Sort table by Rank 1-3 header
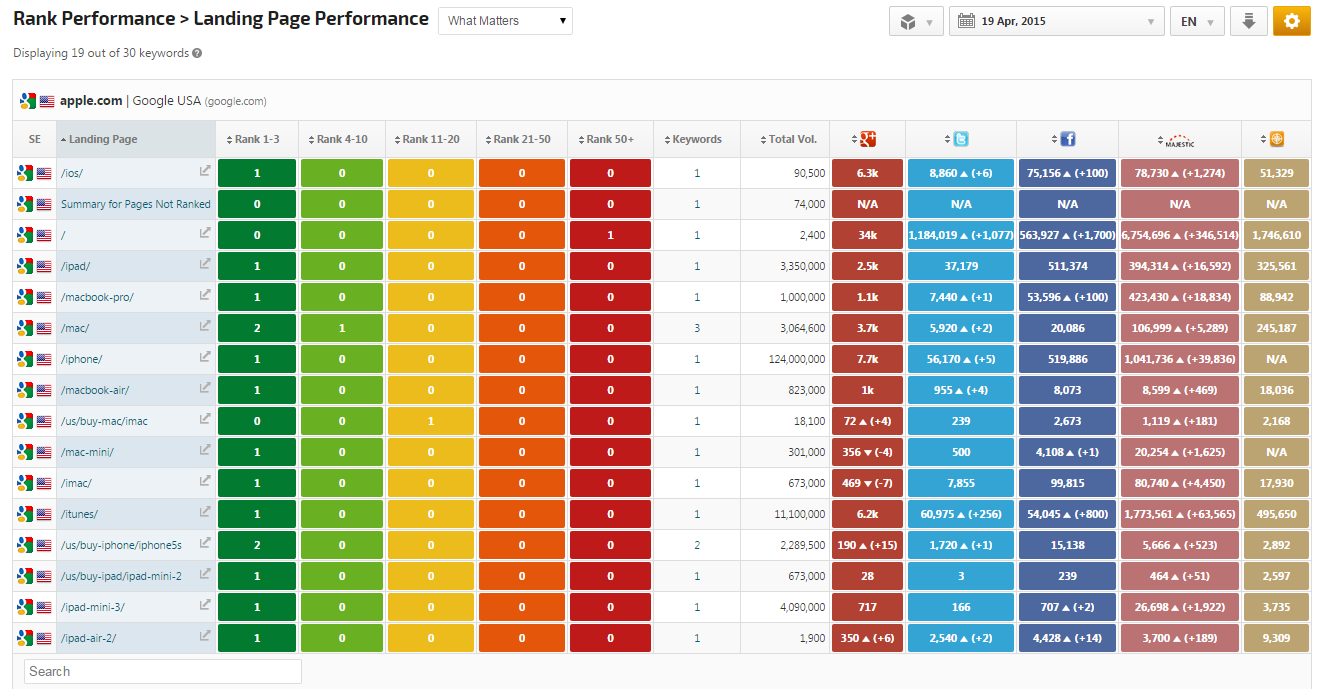Image resolution: width=1325 pixels, height=689 pixels. click(259, 139)
